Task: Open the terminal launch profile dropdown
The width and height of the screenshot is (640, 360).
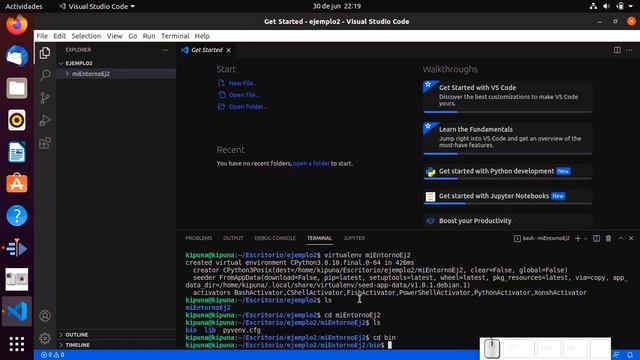Action: [x=586, y=238]
